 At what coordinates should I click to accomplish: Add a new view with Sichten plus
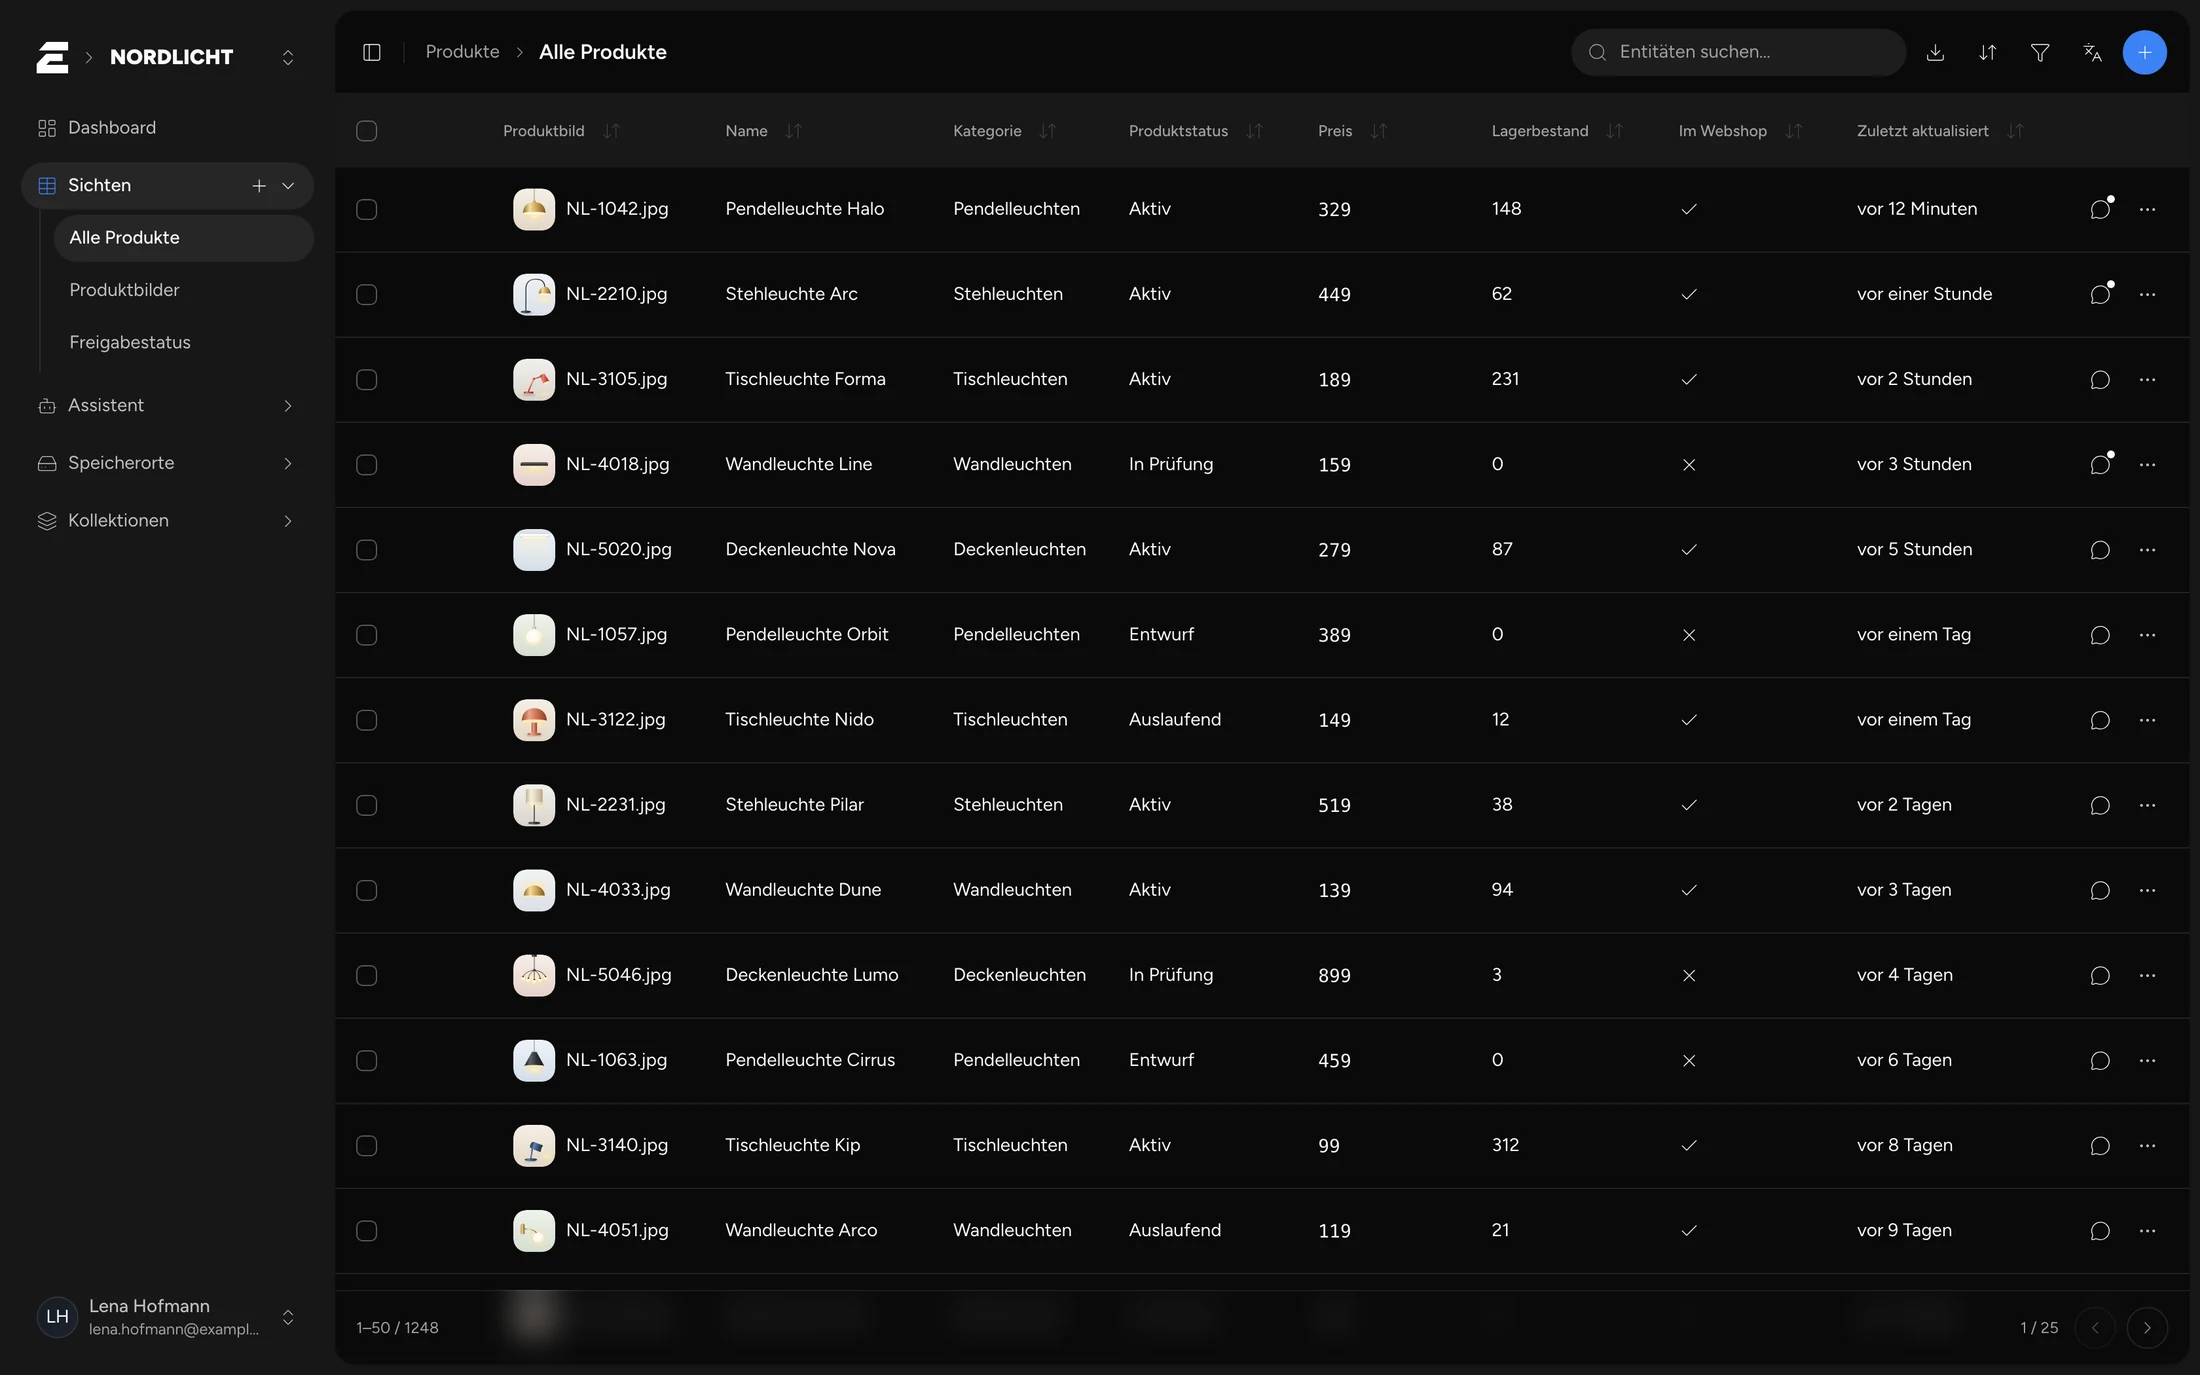click(259, 186)
